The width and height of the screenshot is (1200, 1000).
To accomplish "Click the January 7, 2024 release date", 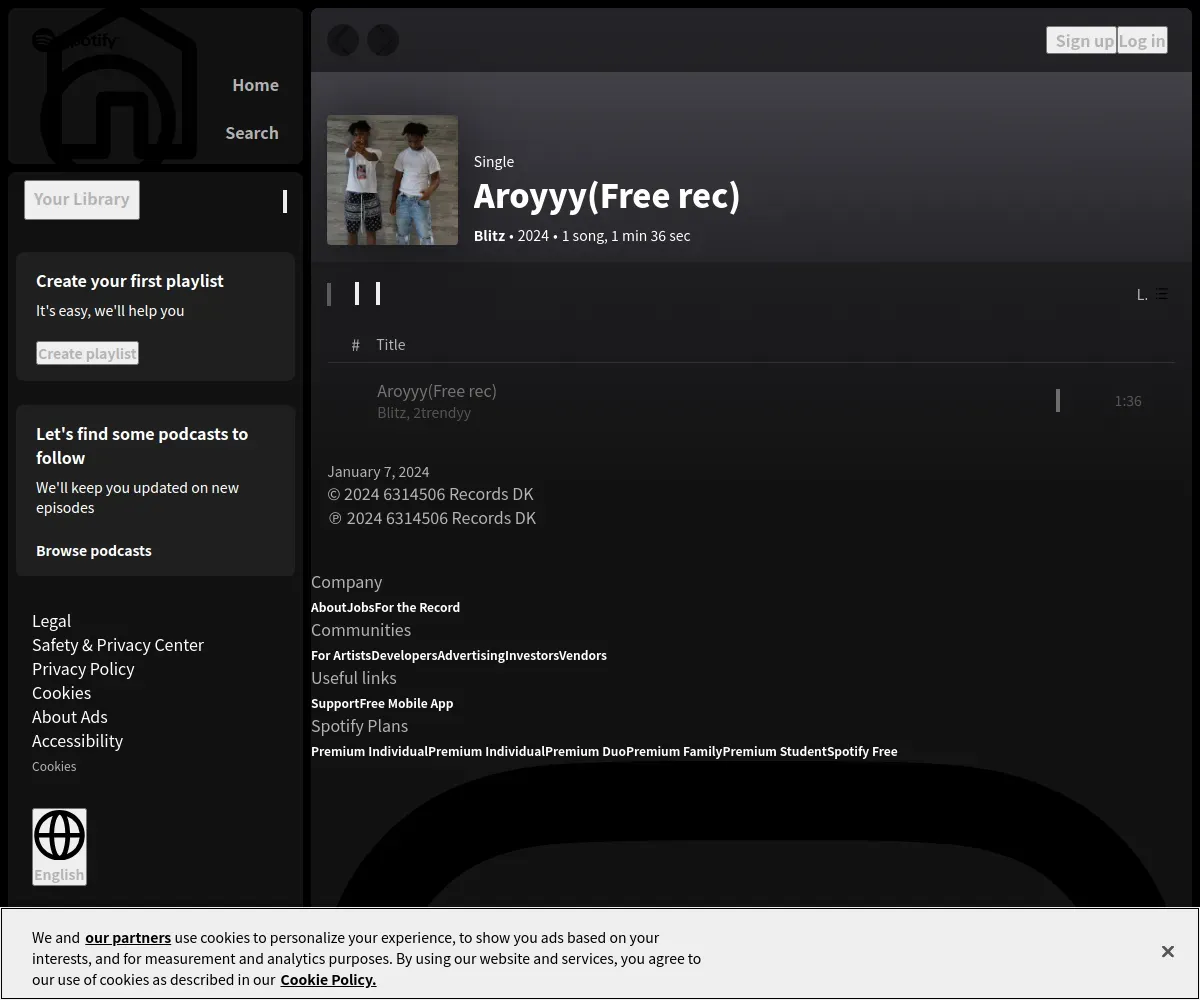I will 378,472.
